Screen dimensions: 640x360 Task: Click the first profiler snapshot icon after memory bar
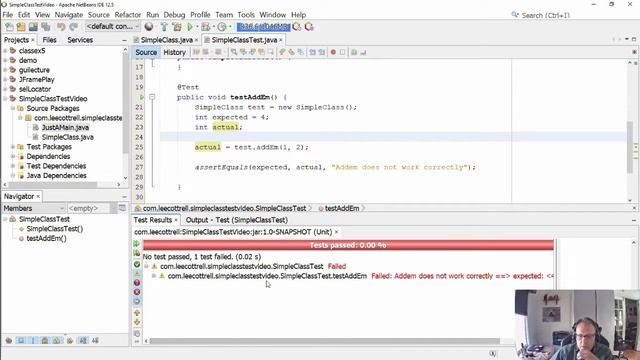pos(297,27)
